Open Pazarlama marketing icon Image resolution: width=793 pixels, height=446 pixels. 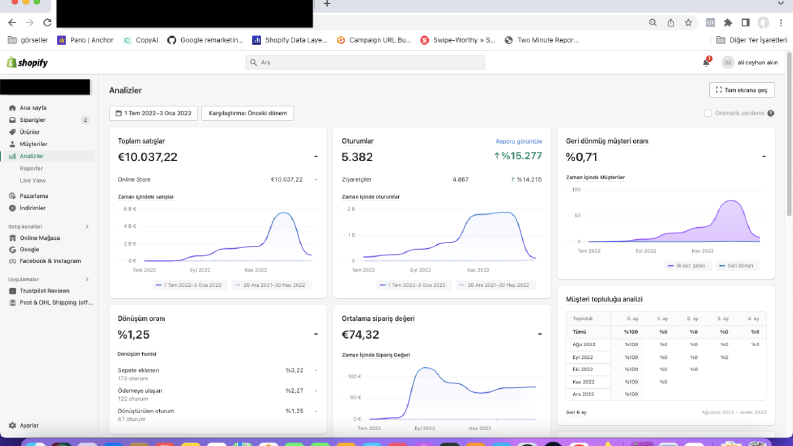pyautogui.click(x=12, y=196)
